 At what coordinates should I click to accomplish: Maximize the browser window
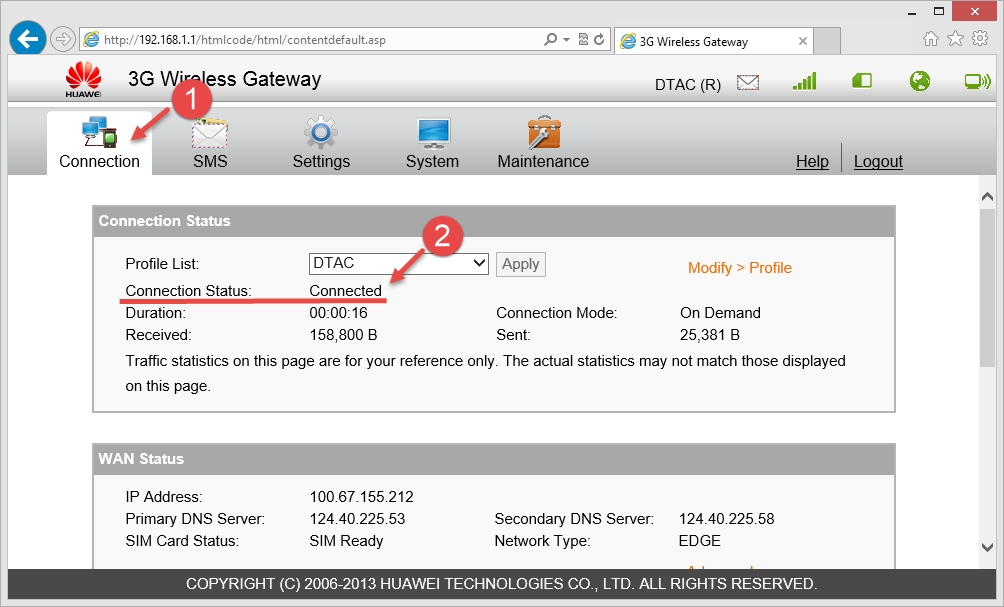939,12
